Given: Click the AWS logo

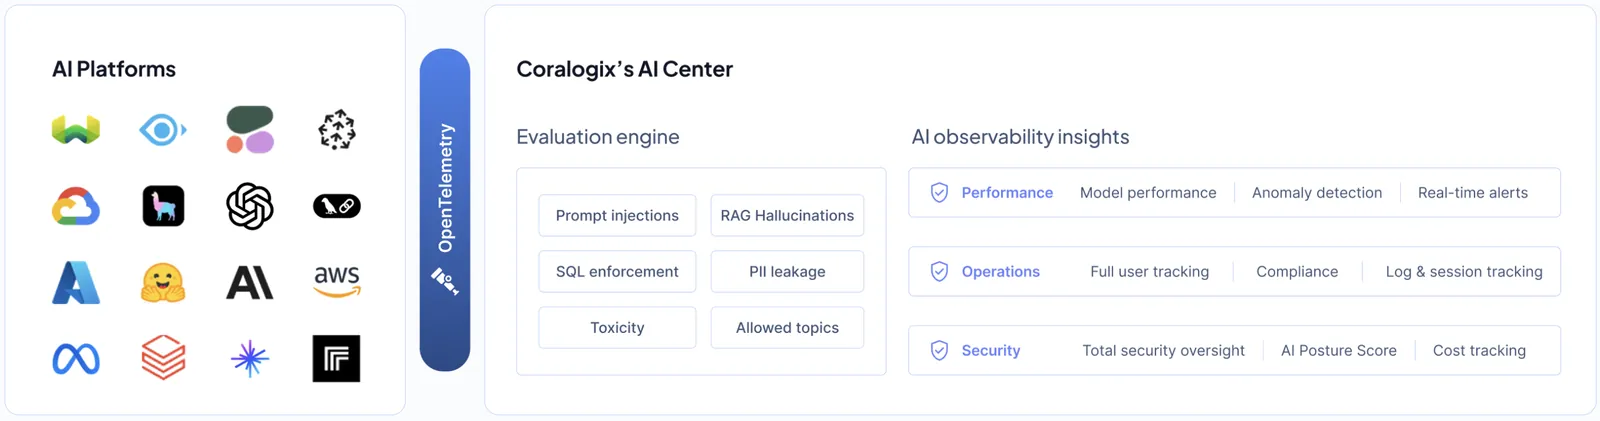Looking at the screenshot, I should 337,282.
